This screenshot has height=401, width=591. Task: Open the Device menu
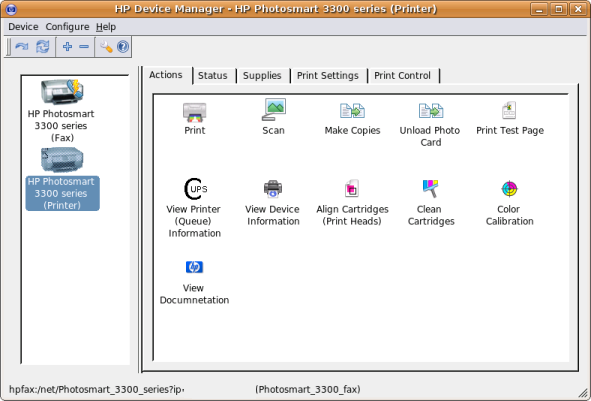[23, 27]
